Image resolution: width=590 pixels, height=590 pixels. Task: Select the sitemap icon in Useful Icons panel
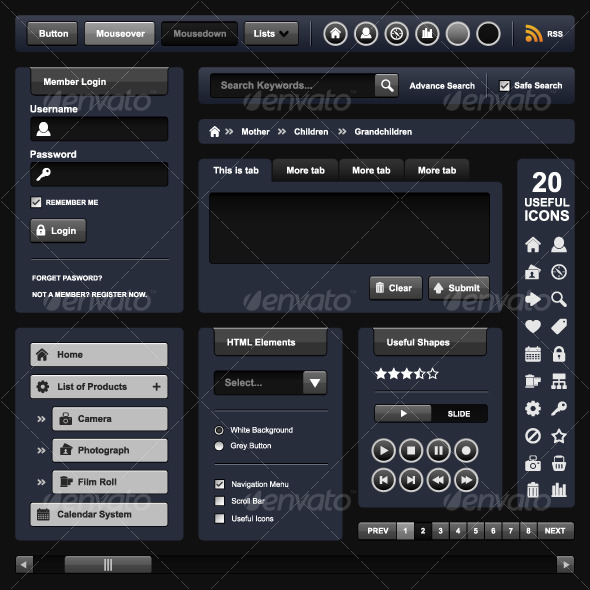point(559,381)
